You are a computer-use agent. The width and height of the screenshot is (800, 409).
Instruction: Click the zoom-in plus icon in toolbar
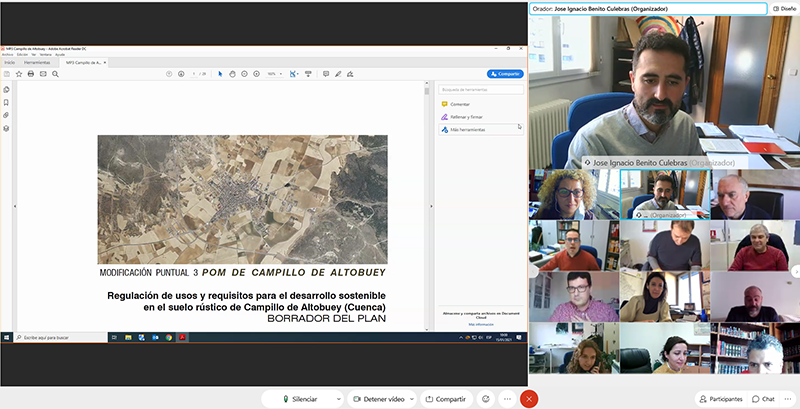258,73
